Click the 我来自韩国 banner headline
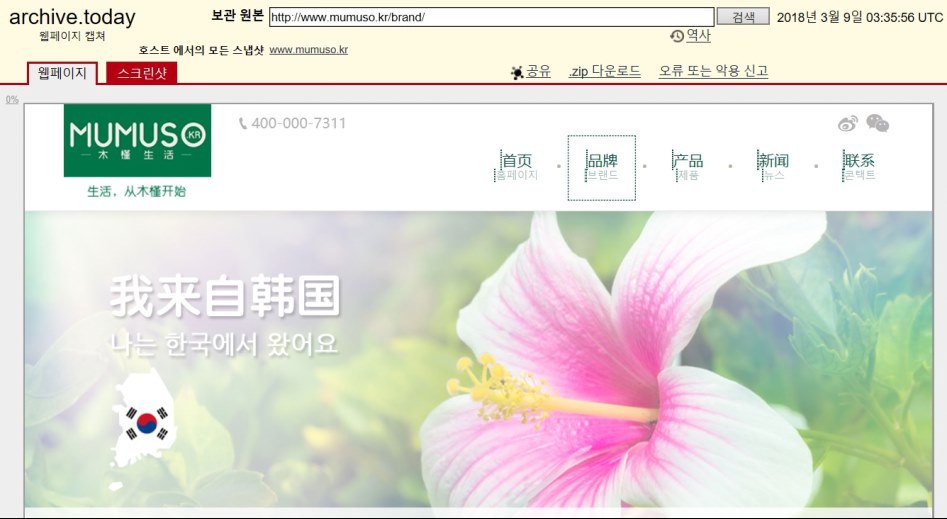This screenshot has height=519, width=947. pyautogui.click(x=225, y=295)
